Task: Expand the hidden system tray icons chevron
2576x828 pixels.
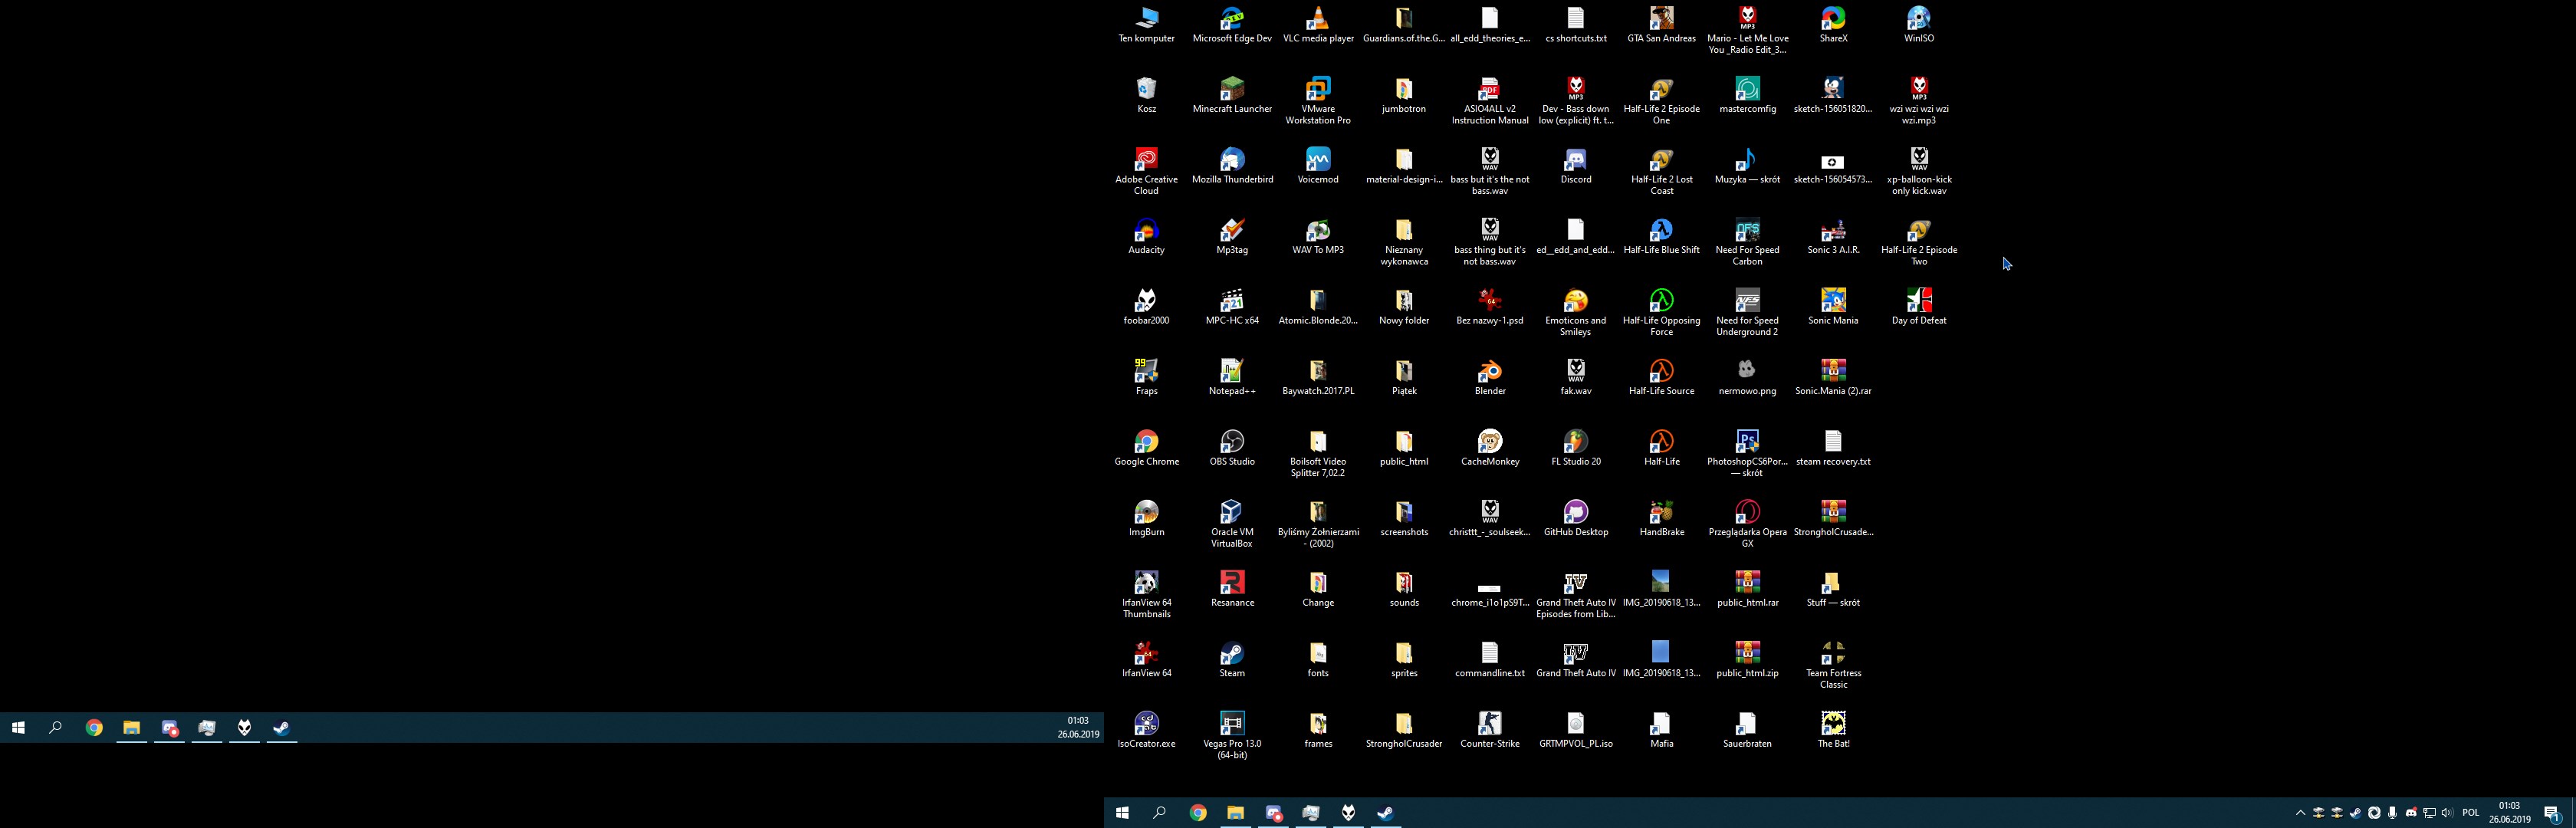Action: 2300,813
